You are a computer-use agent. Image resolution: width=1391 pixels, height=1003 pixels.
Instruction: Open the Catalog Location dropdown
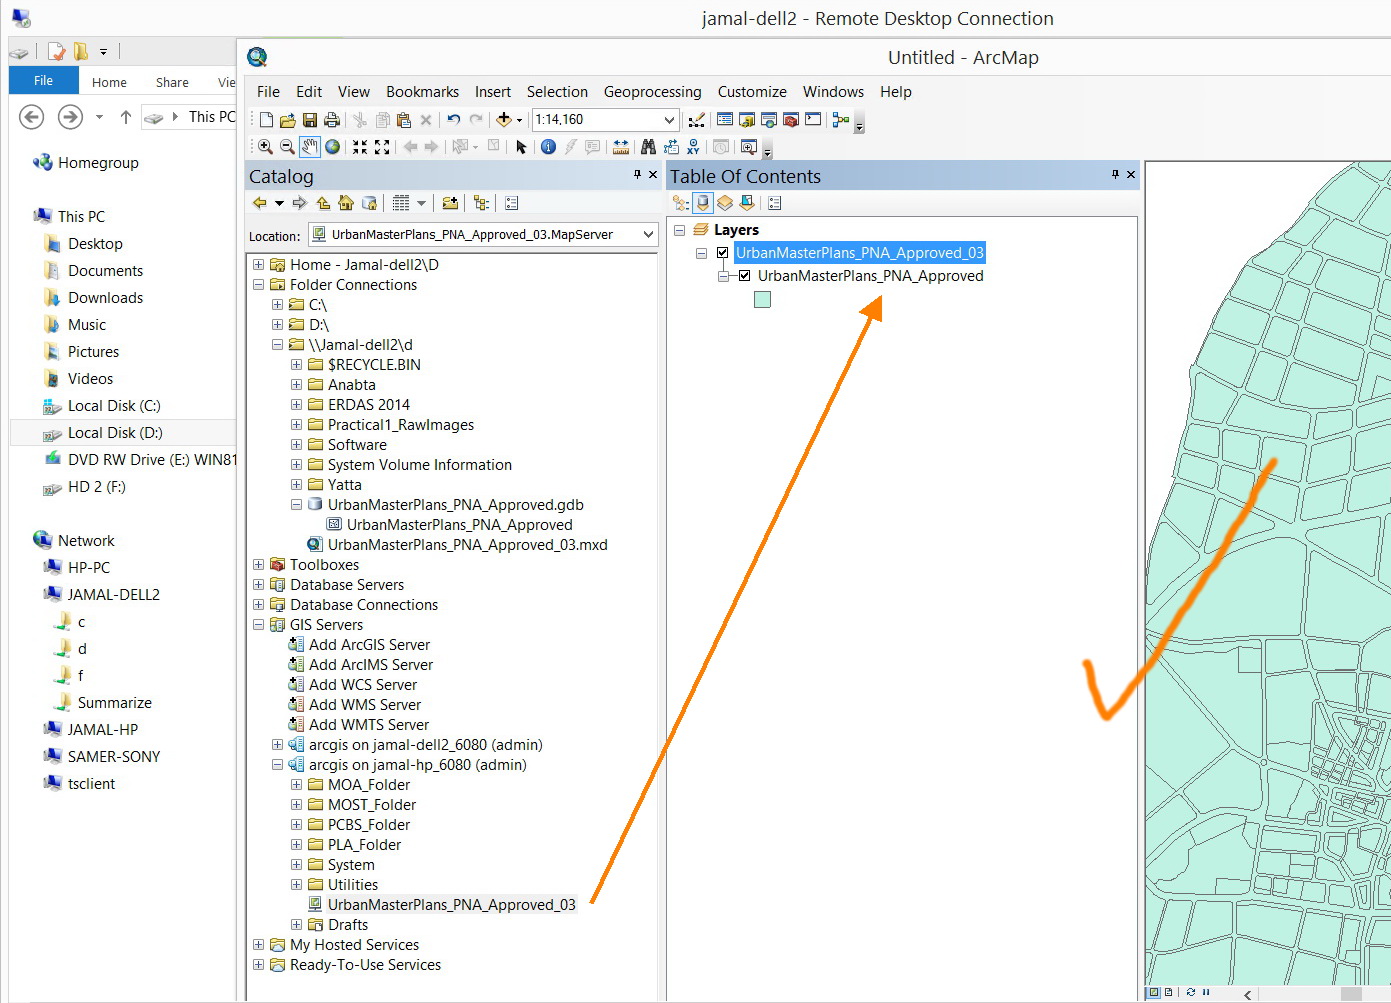pyautogui.click(x=648, y=234)
